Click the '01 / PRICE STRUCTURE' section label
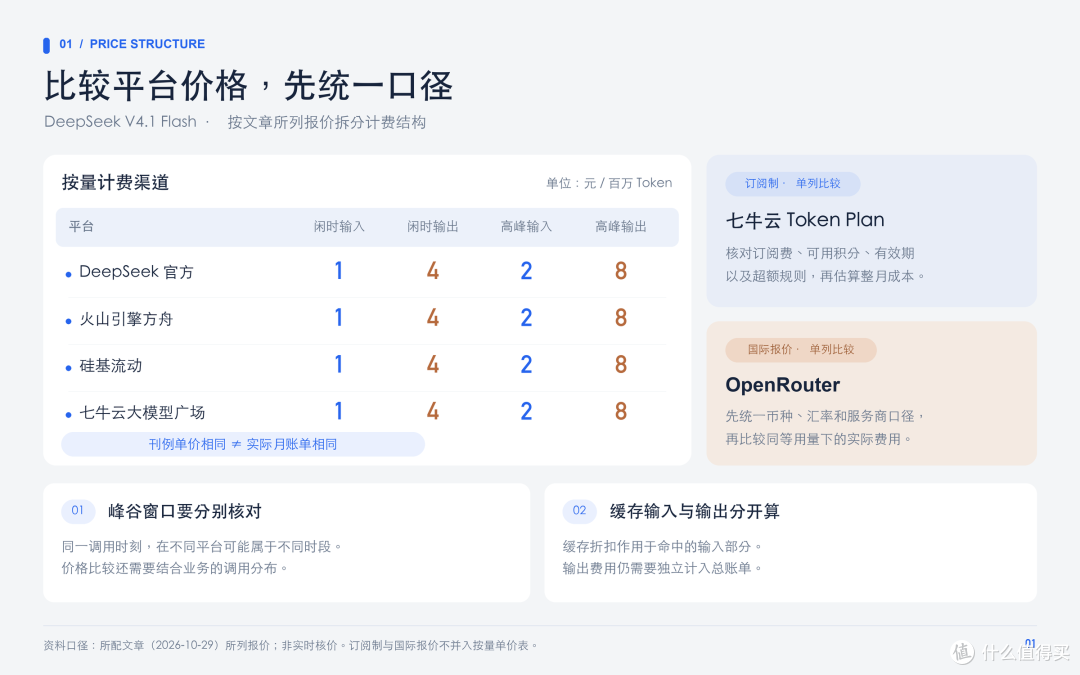This screenshot has width=1080, height=675. click(x=132, y=44)
